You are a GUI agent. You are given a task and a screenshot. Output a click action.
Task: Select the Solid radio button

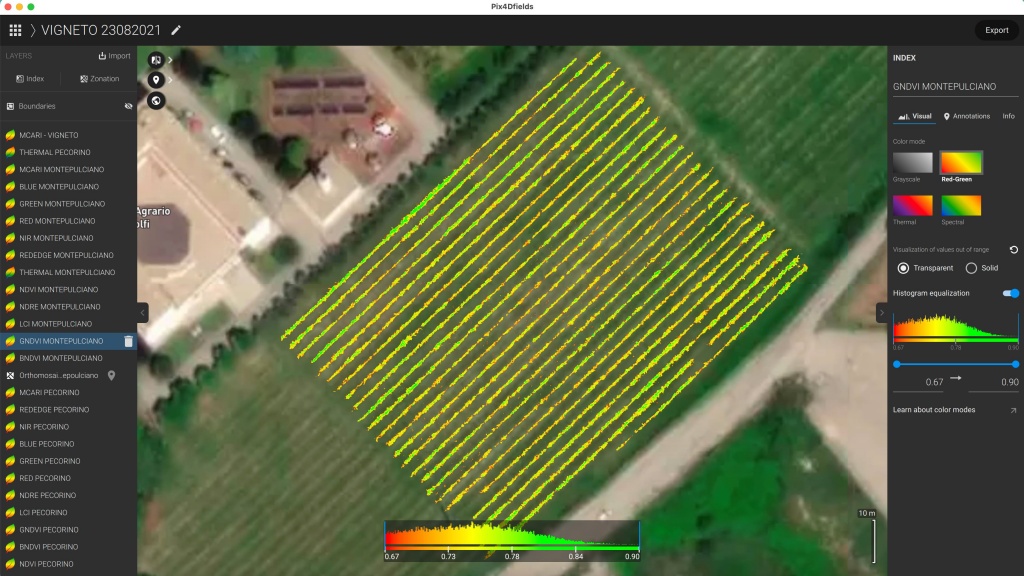[971, 268]
